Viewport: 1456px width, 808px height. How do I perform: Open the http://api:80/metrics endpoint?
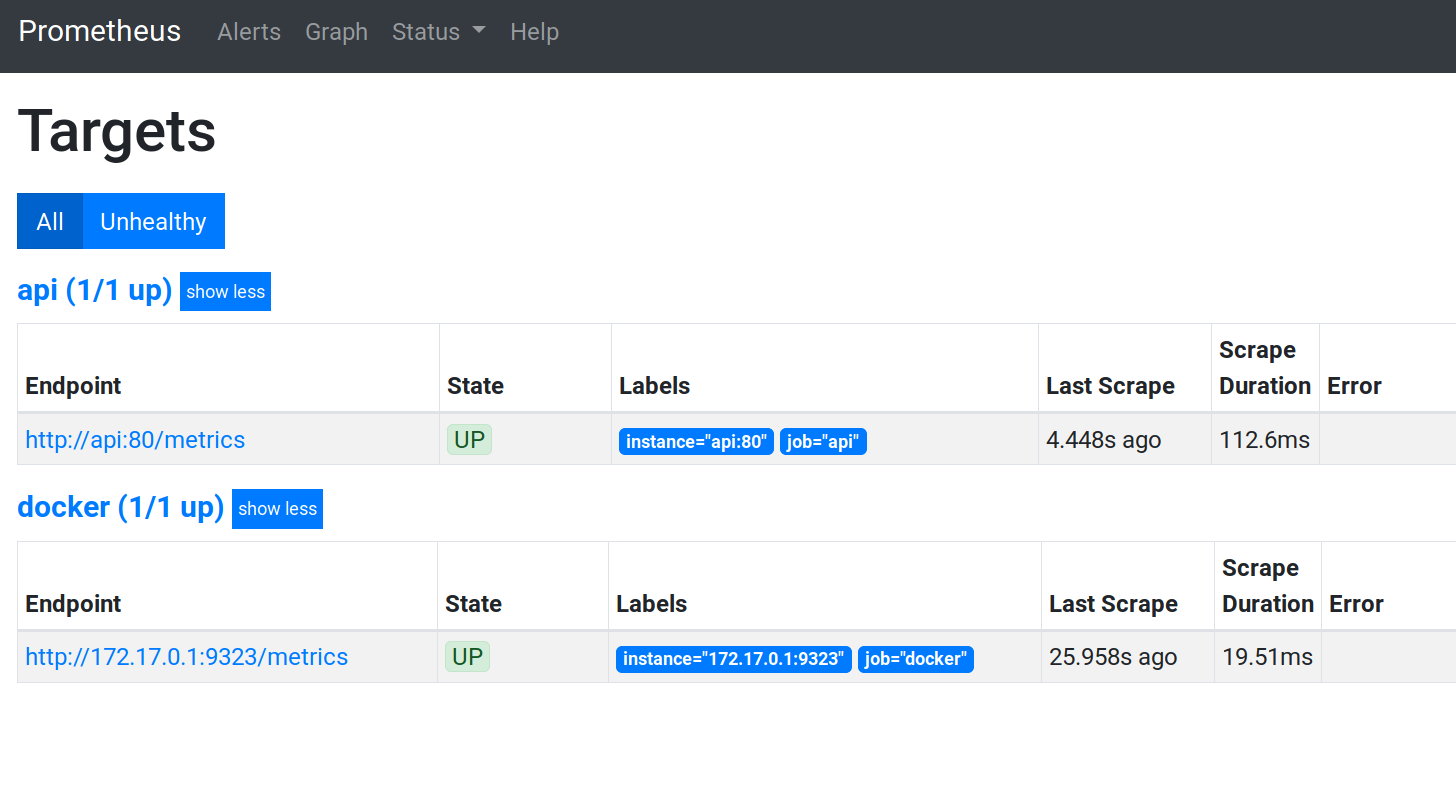(x=135, y=440)
